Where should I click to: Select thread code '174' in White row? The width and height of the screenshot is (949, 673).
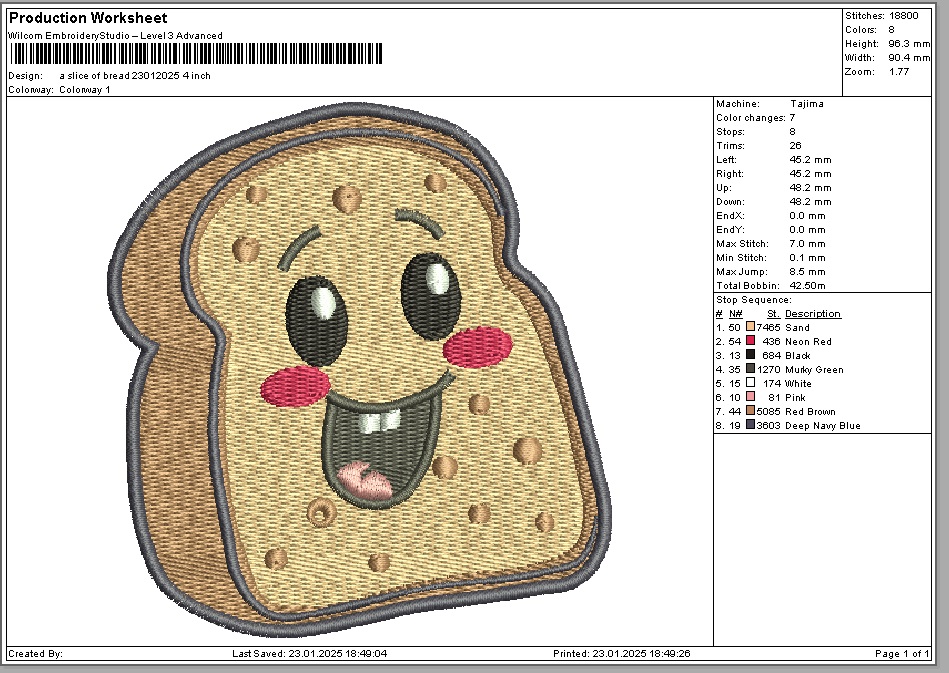tap(772, 383)
